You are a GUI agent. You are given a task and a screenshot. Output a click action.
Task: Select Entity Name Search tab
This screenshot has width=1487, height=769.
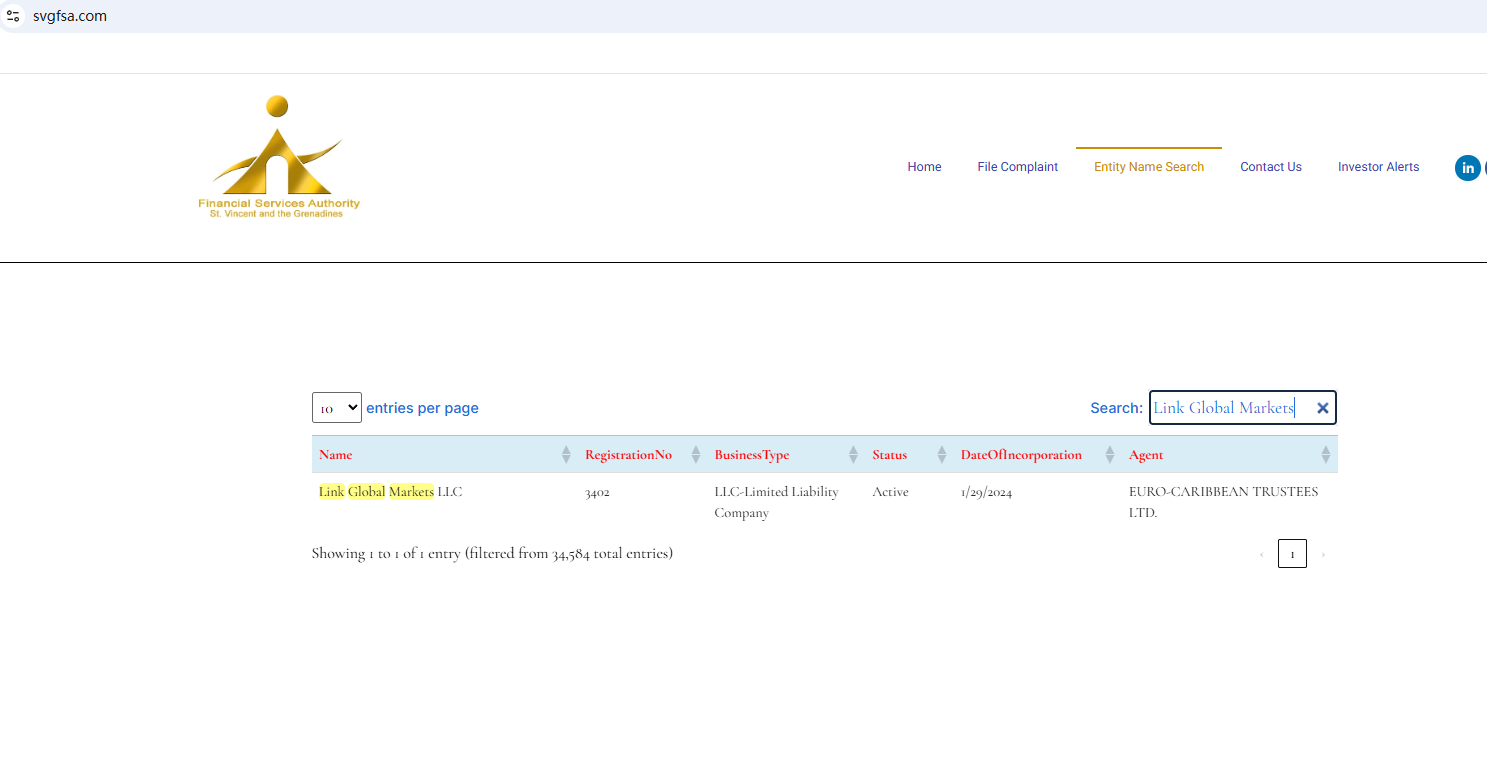pos(1148,167)
